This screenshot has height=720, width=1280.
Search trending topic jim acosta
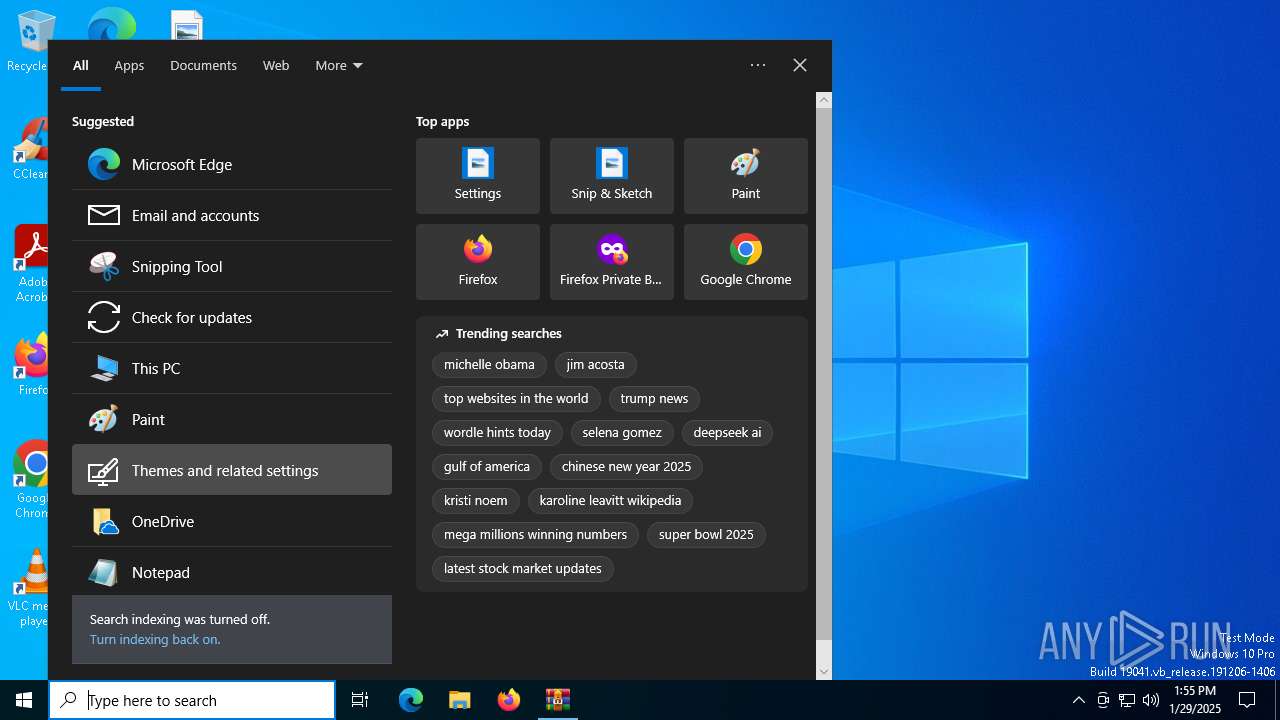595,365
